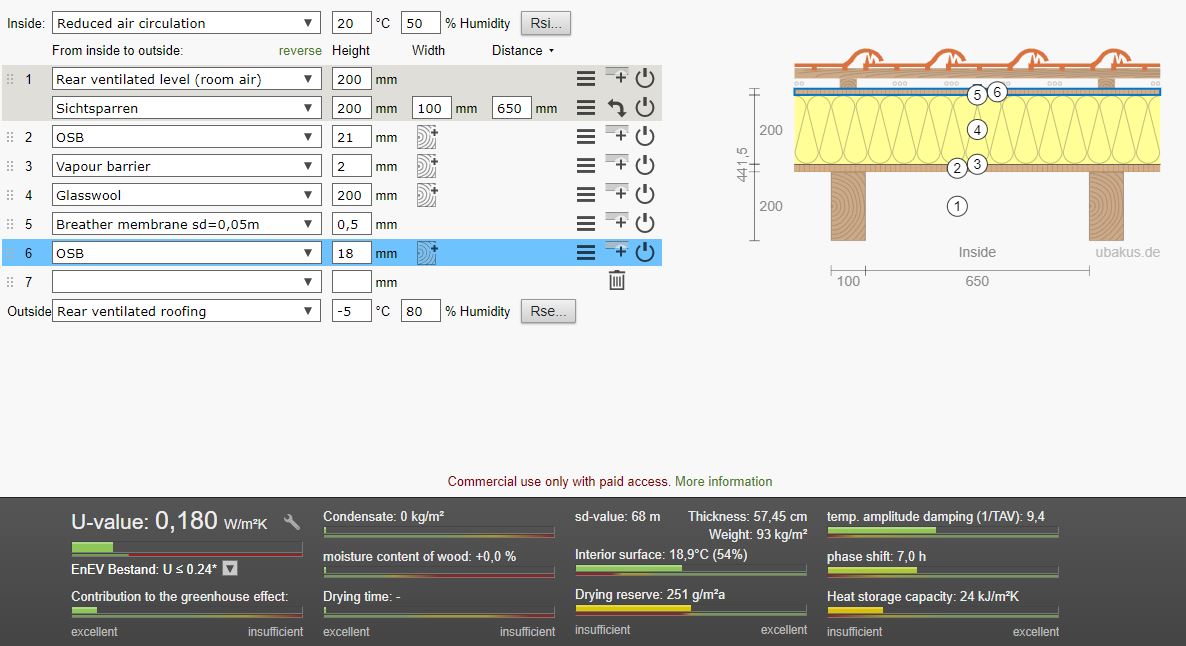This screenshot has width=1186, height=646.
Task: Open hamburger menu for Glasswool layer
Action: click(x=586, y=195)
